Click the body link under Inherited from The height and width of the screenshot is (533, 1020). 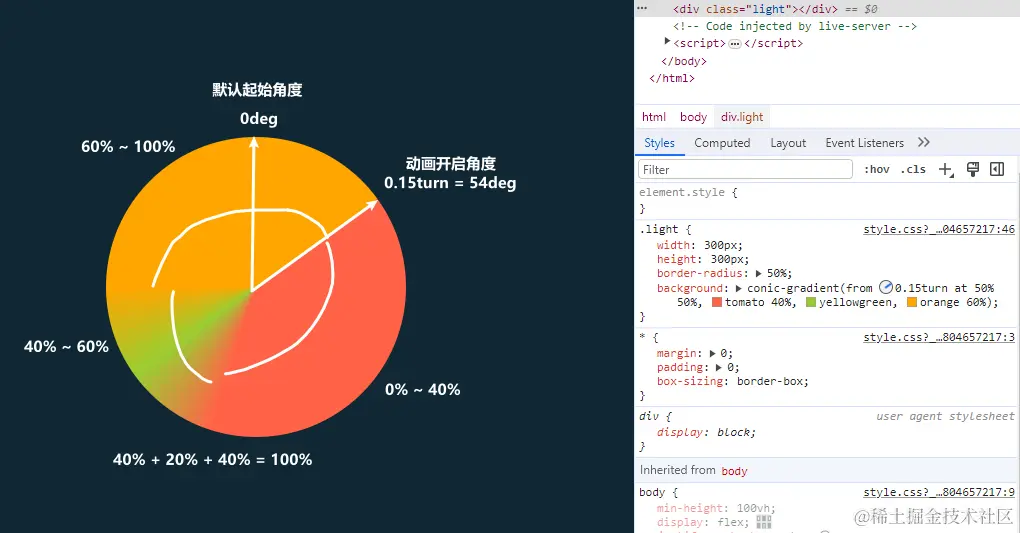pyautogui.click(x=734, y=471)
